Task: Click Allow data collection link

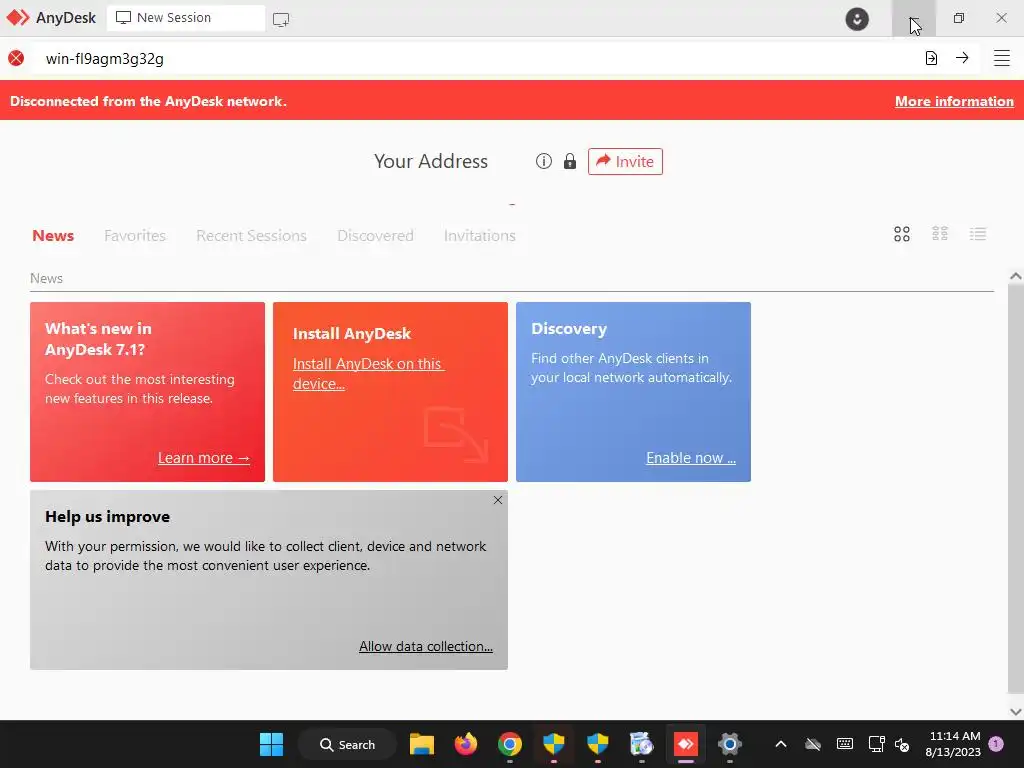Action: pos(426,646)
